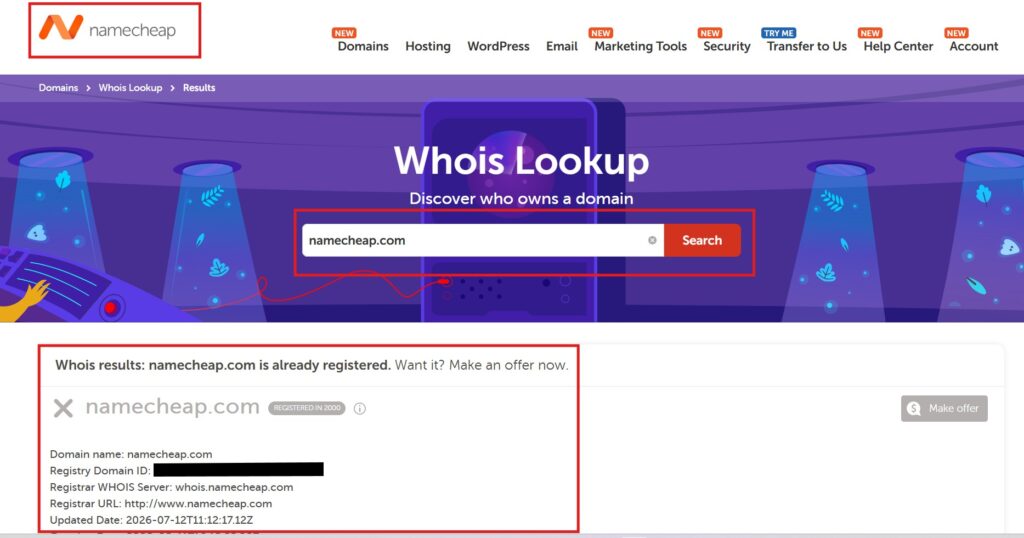Click 'Want it? Make an offer now.' text
Image resolution: width=1024 pixels, height=538 pixels.
tap(481, 365)
